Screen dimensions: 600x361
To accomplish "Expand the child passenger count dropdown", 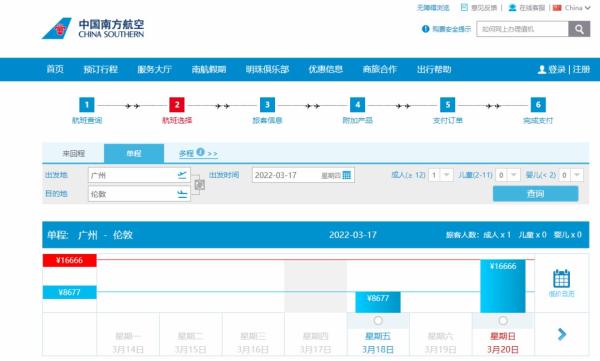I will pyautogui.click(x=514, y=175).
